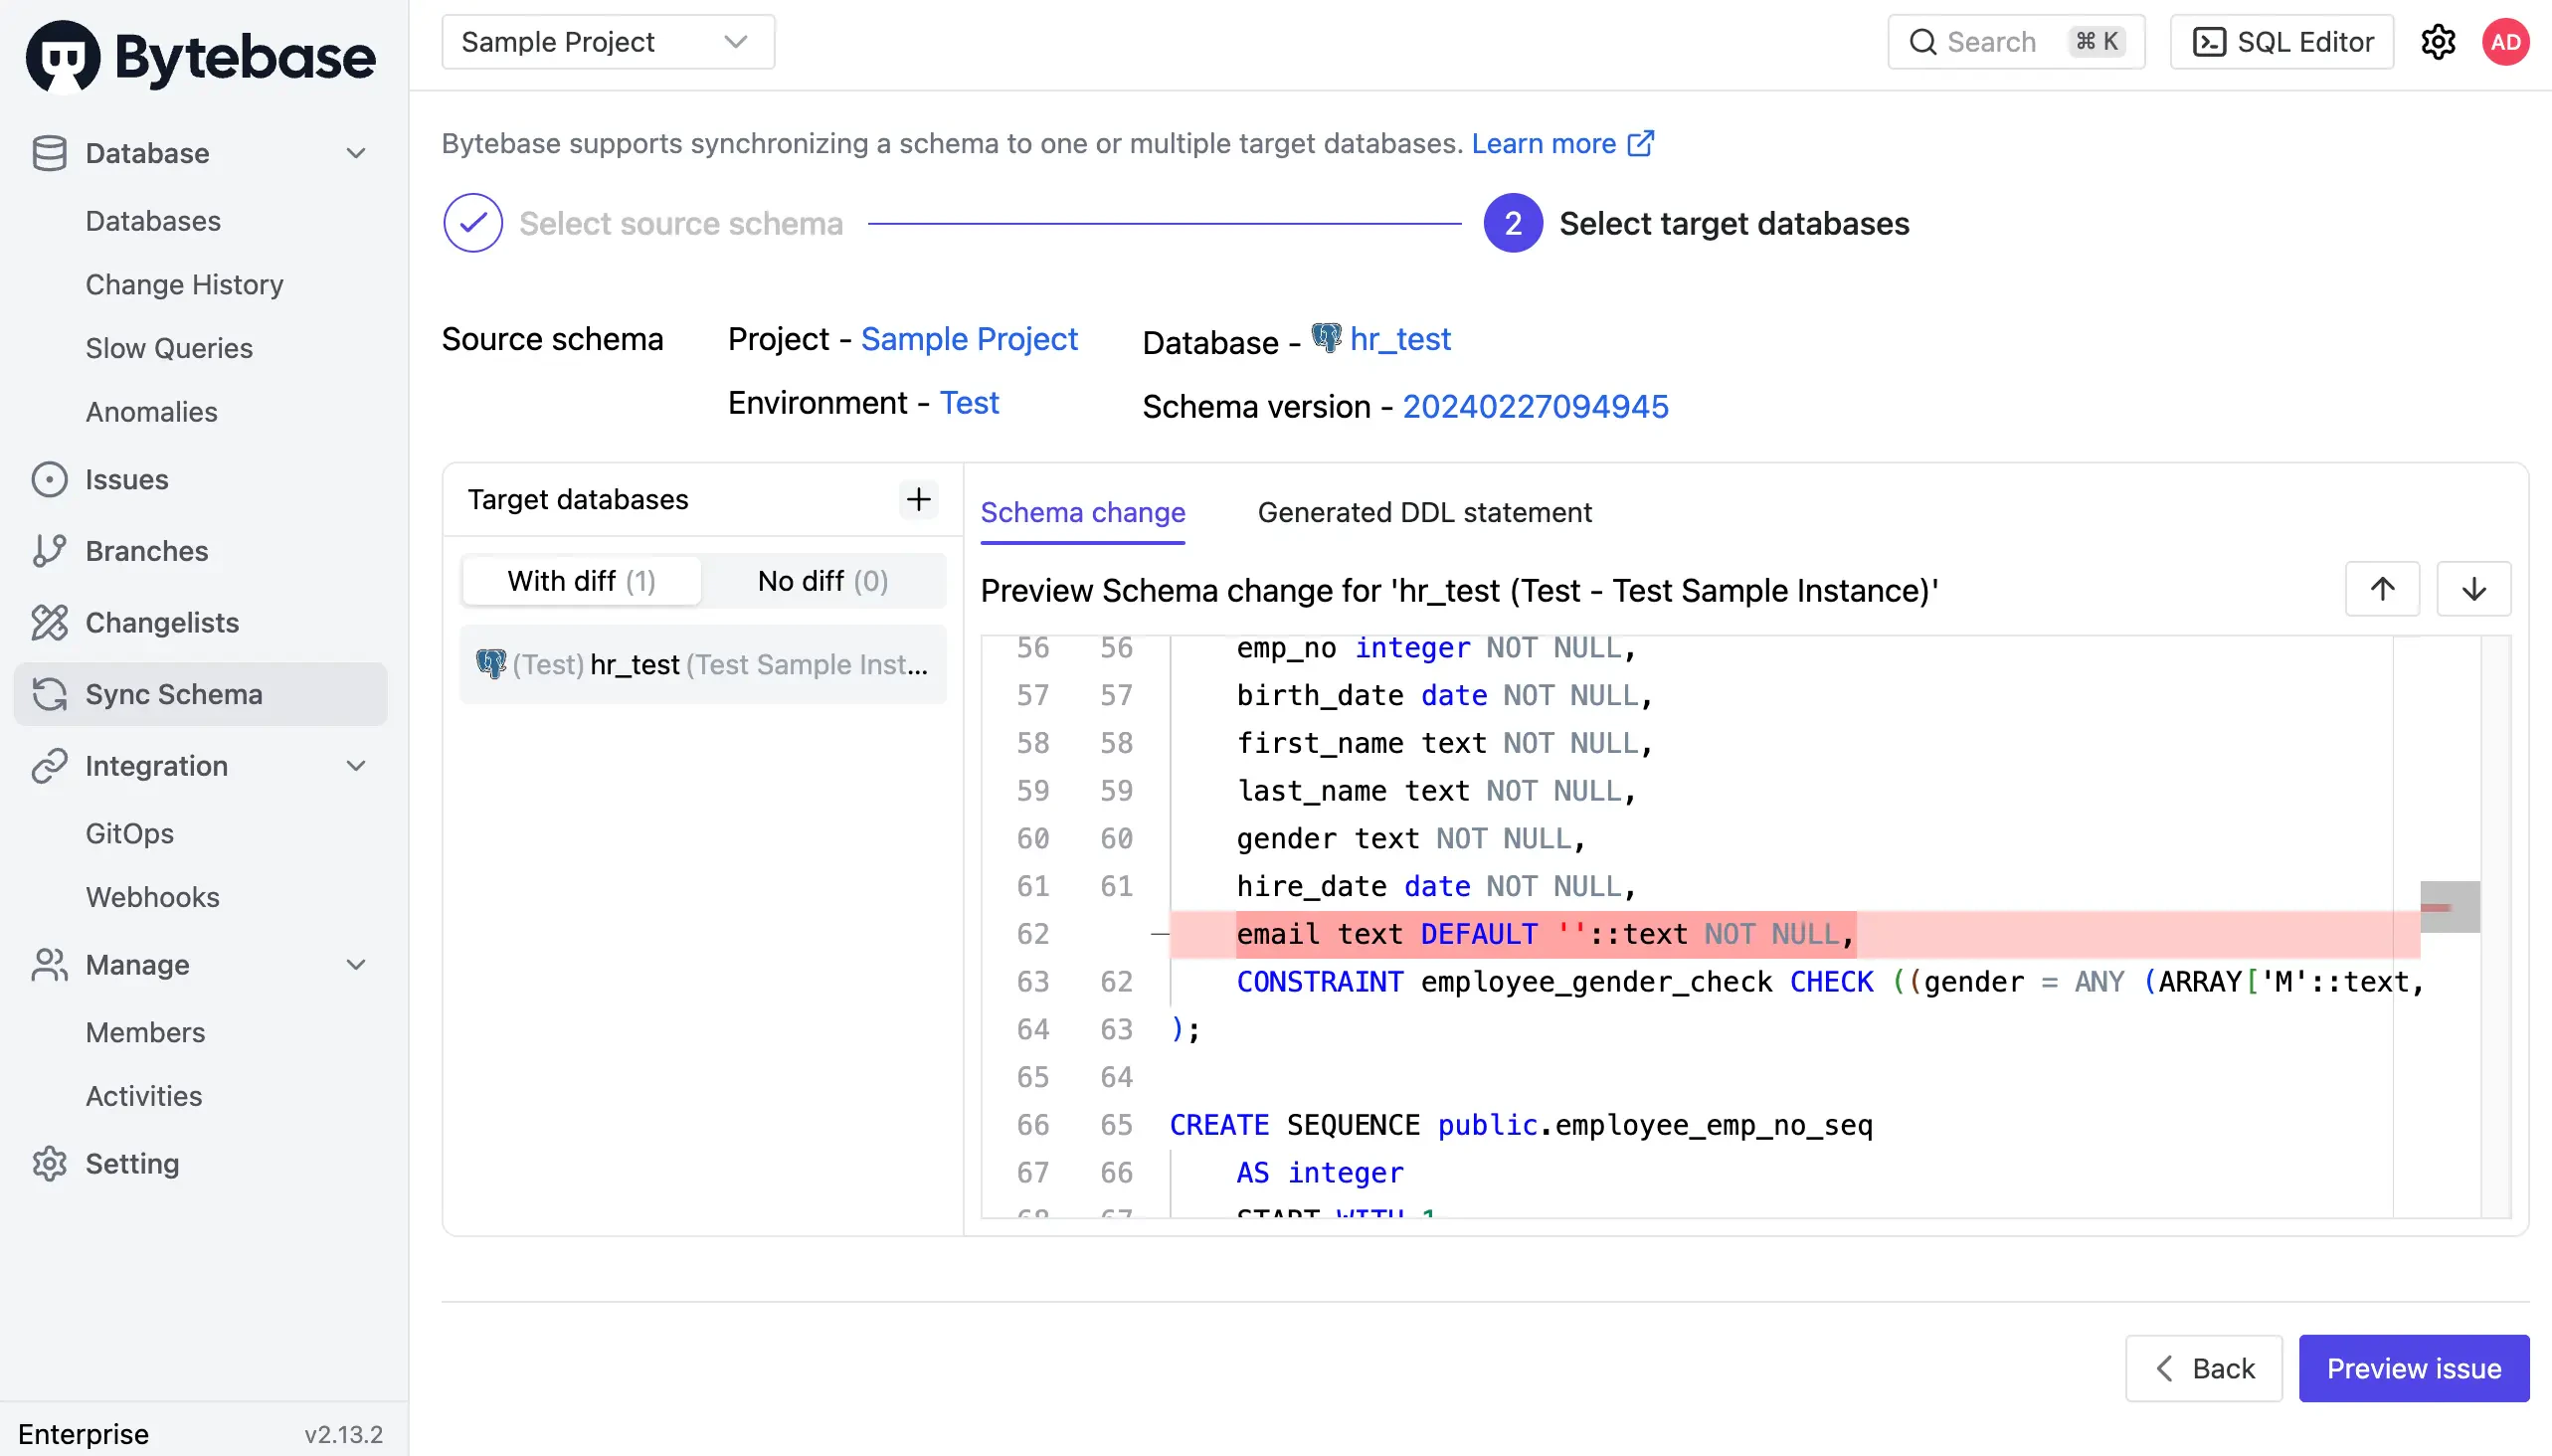This screenshot has width=2552, height=1456.
Task: Click the Bytebase logo
Action: pos(200,56)
